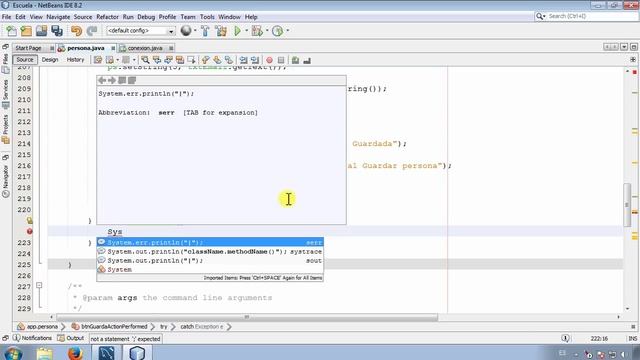
Task: Click the Find Selection magnifier icon
Action: pyautogui.click(x=145, y=60)
